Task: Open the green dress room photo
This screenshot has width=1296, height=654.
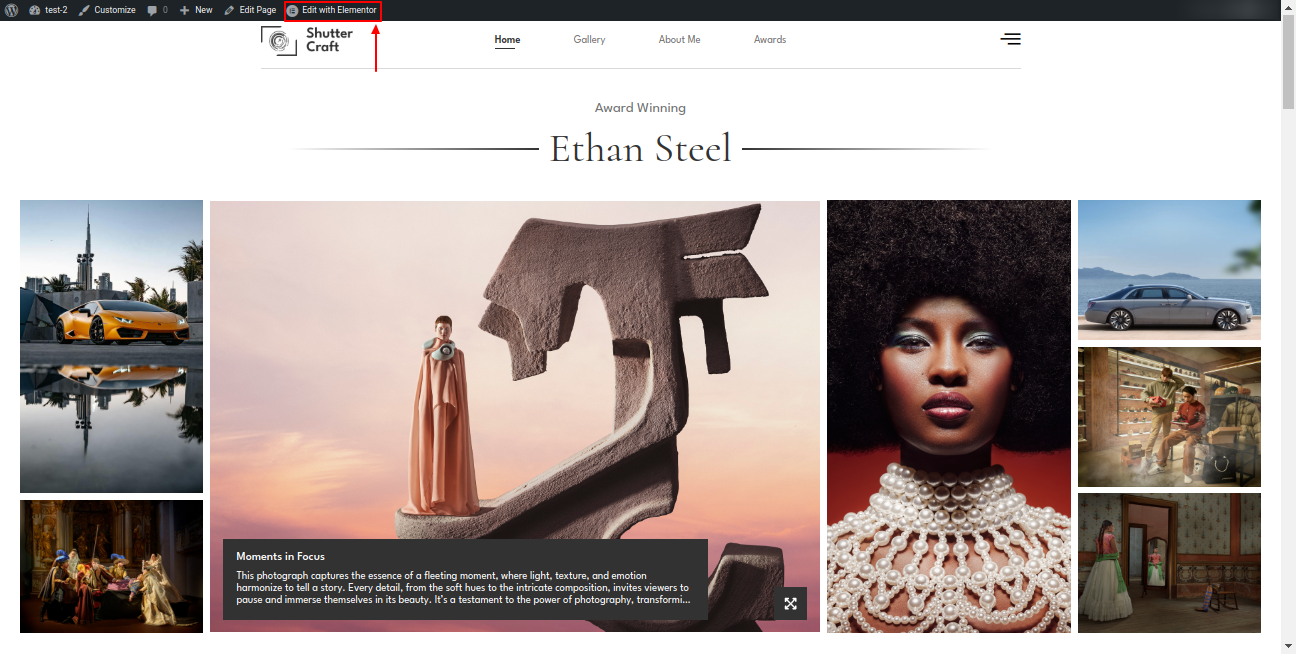Action: click(1169, 563)
